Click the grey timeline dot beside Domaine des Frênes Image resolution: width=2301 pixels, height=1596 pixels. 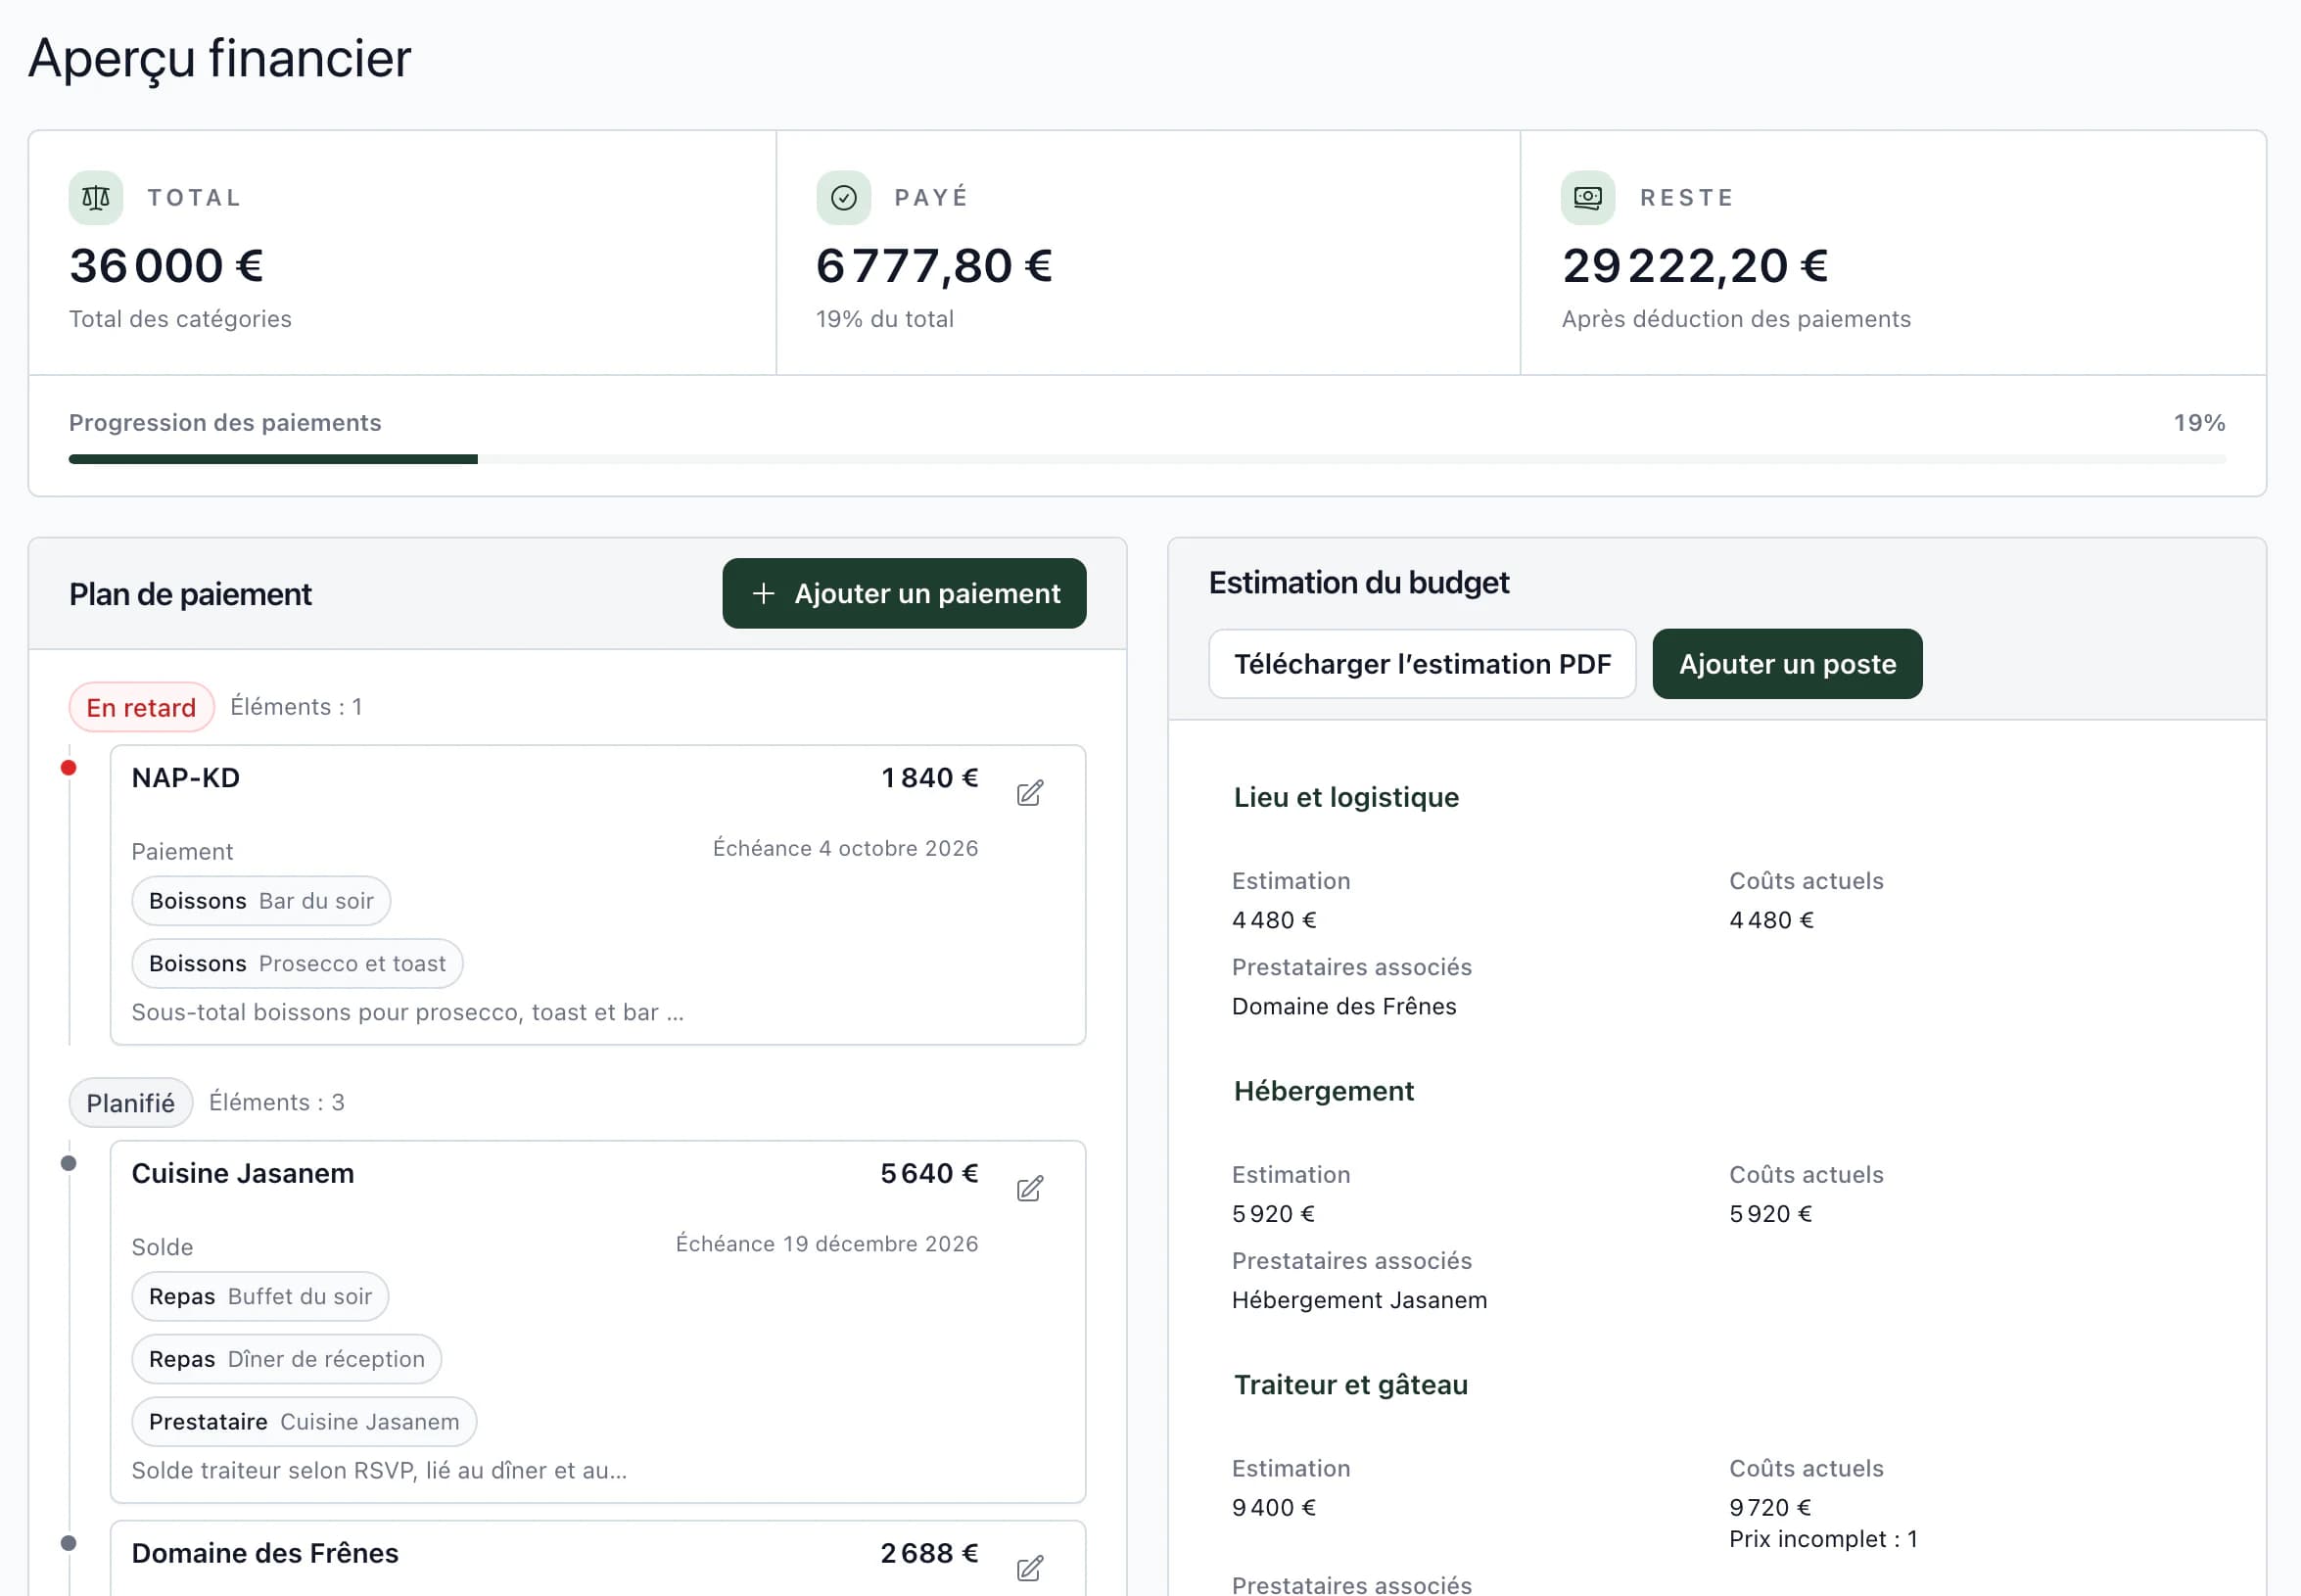(68, 1543)
